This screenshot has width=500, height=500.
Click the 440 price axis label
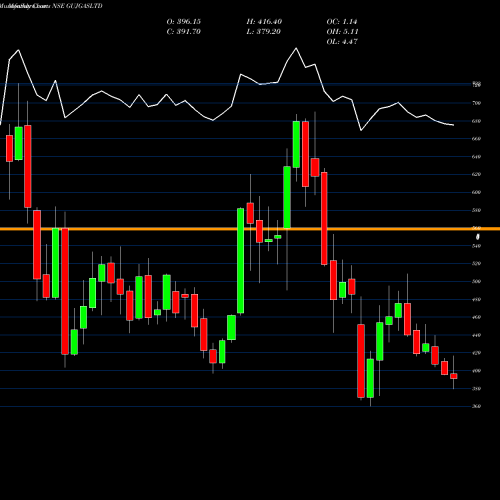point(477,335)
